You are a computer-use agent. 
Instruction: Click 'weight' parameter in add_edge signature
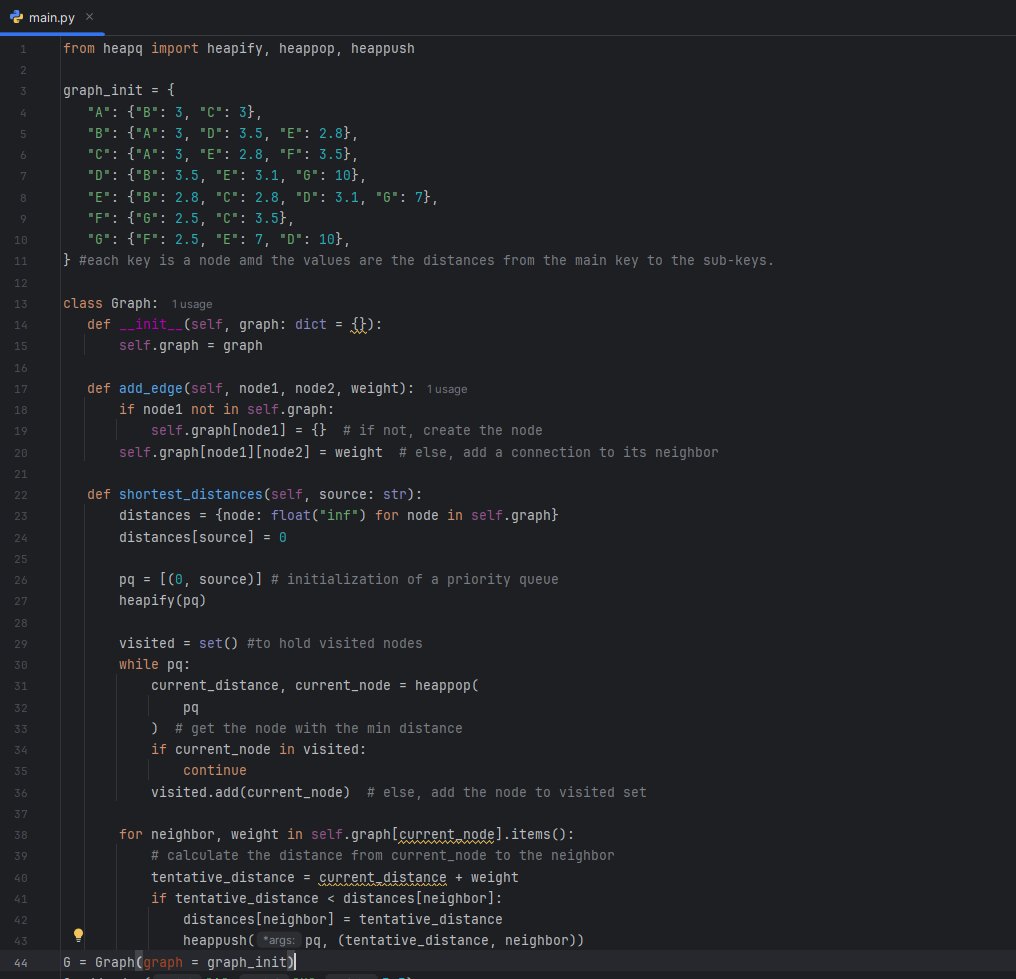(375, 388)
